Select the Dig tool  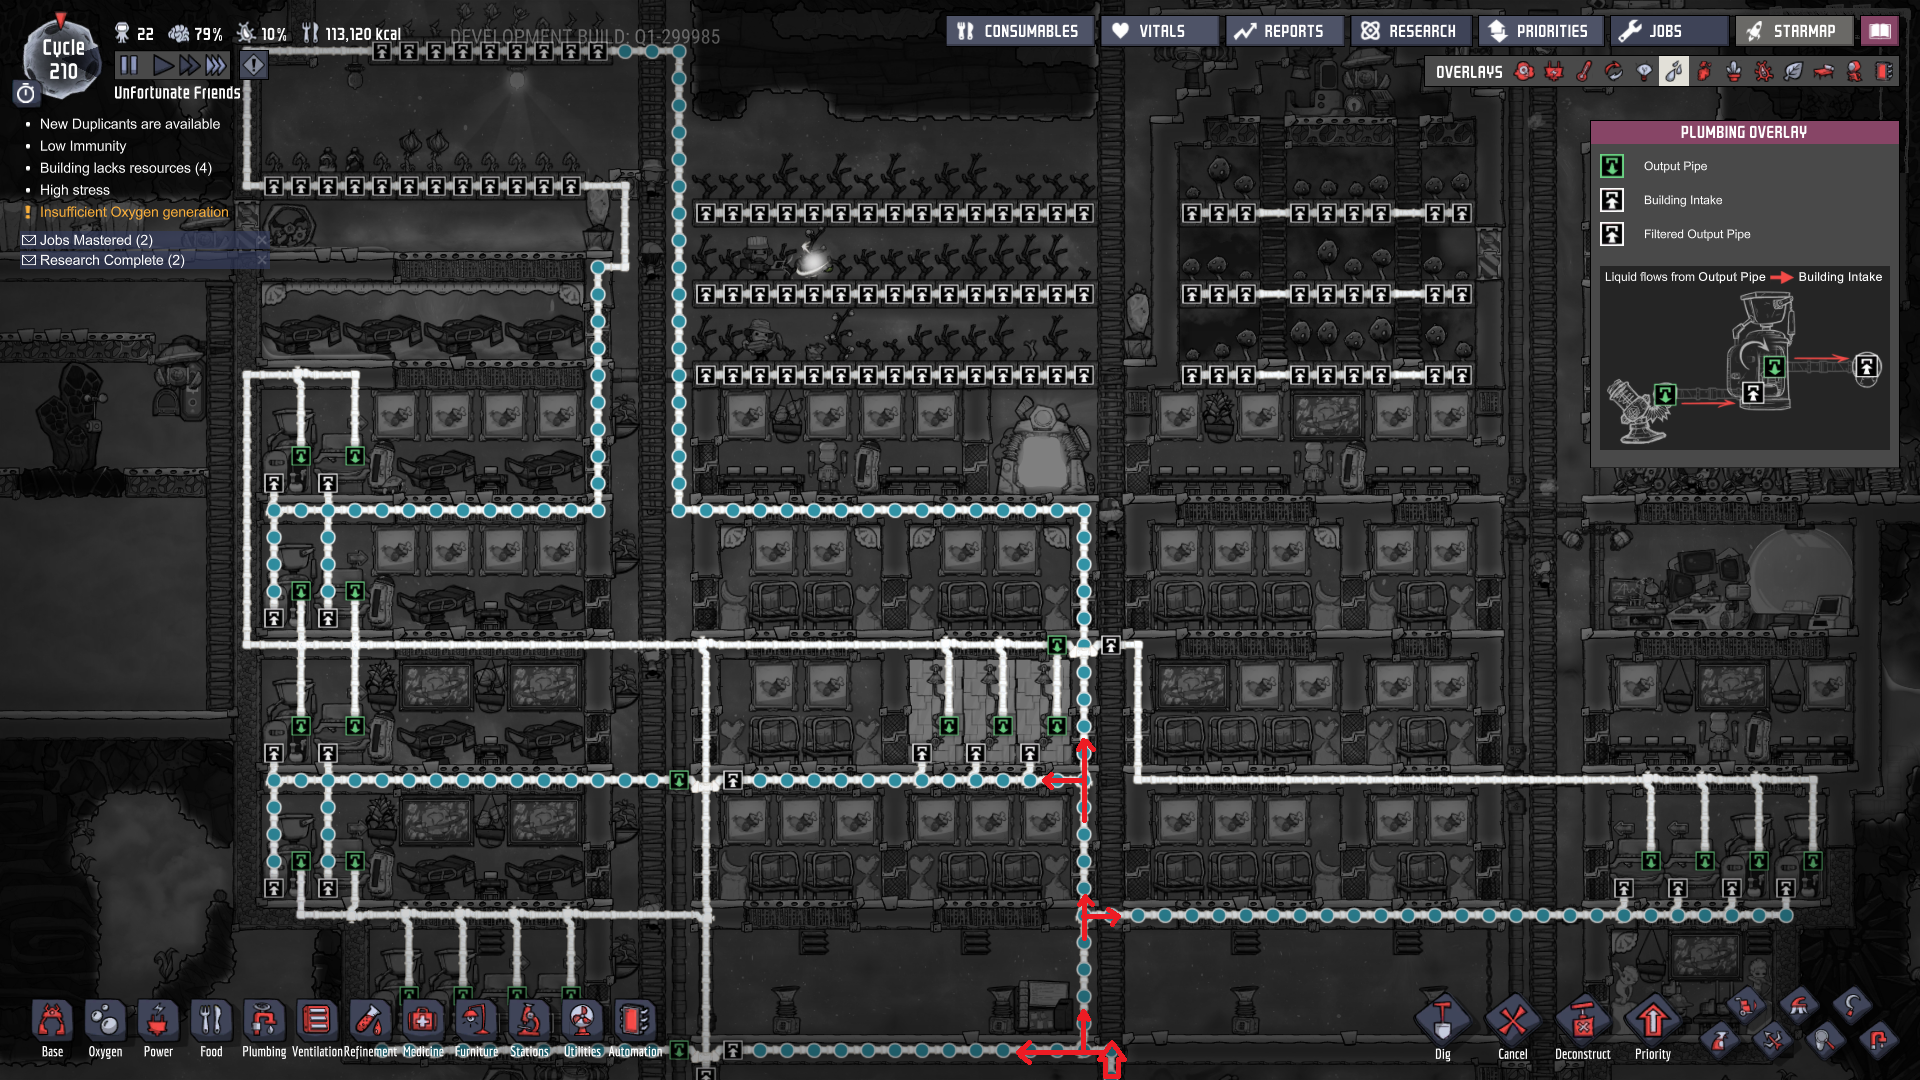pyautogui.click(x=1442, y=1022)
